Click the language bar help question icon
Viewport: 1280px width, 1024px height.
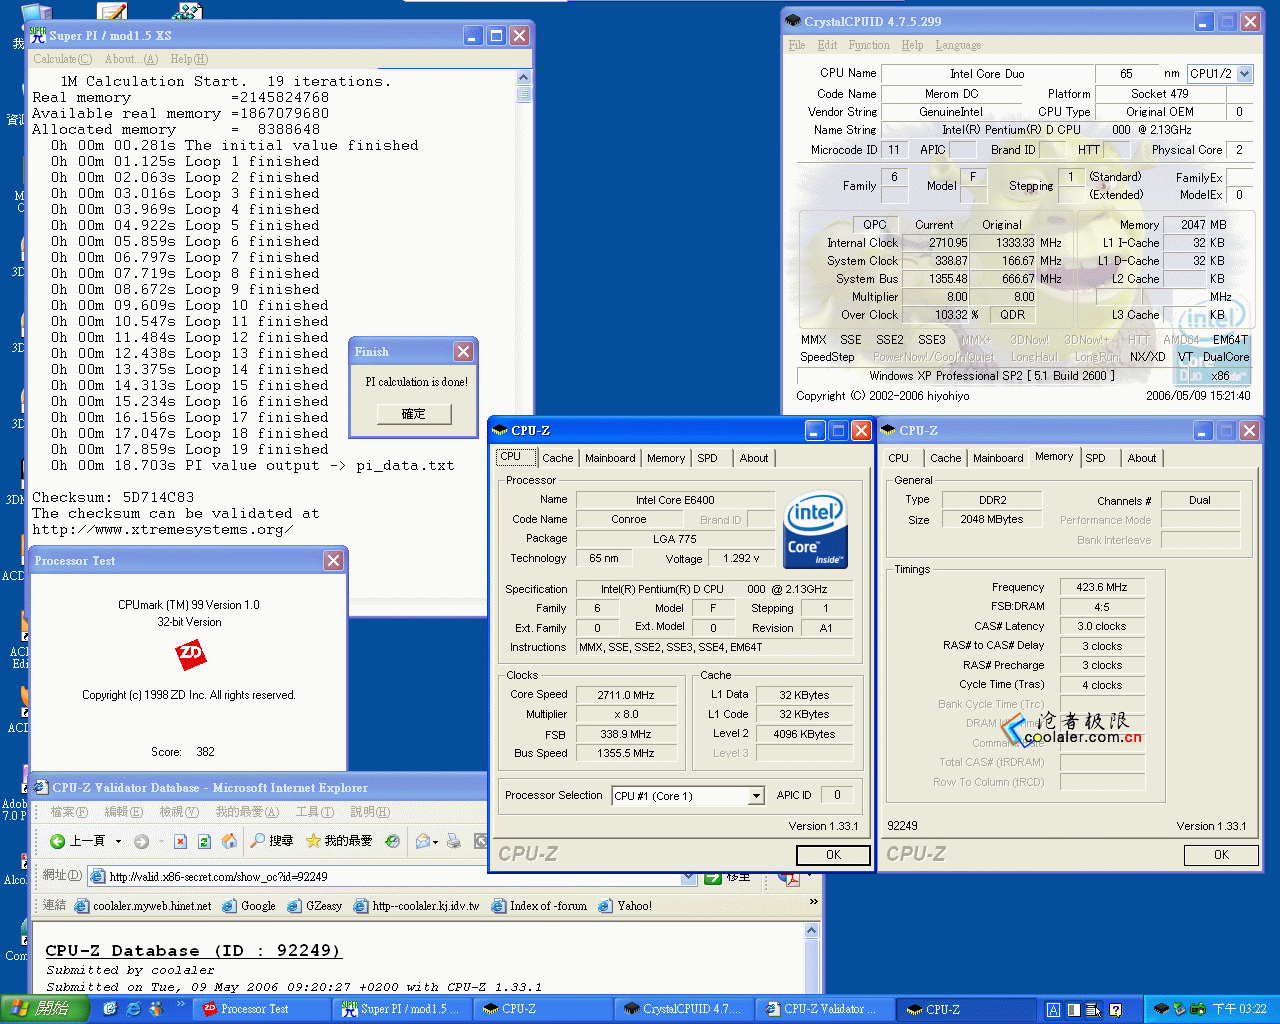point(1116,1010)
